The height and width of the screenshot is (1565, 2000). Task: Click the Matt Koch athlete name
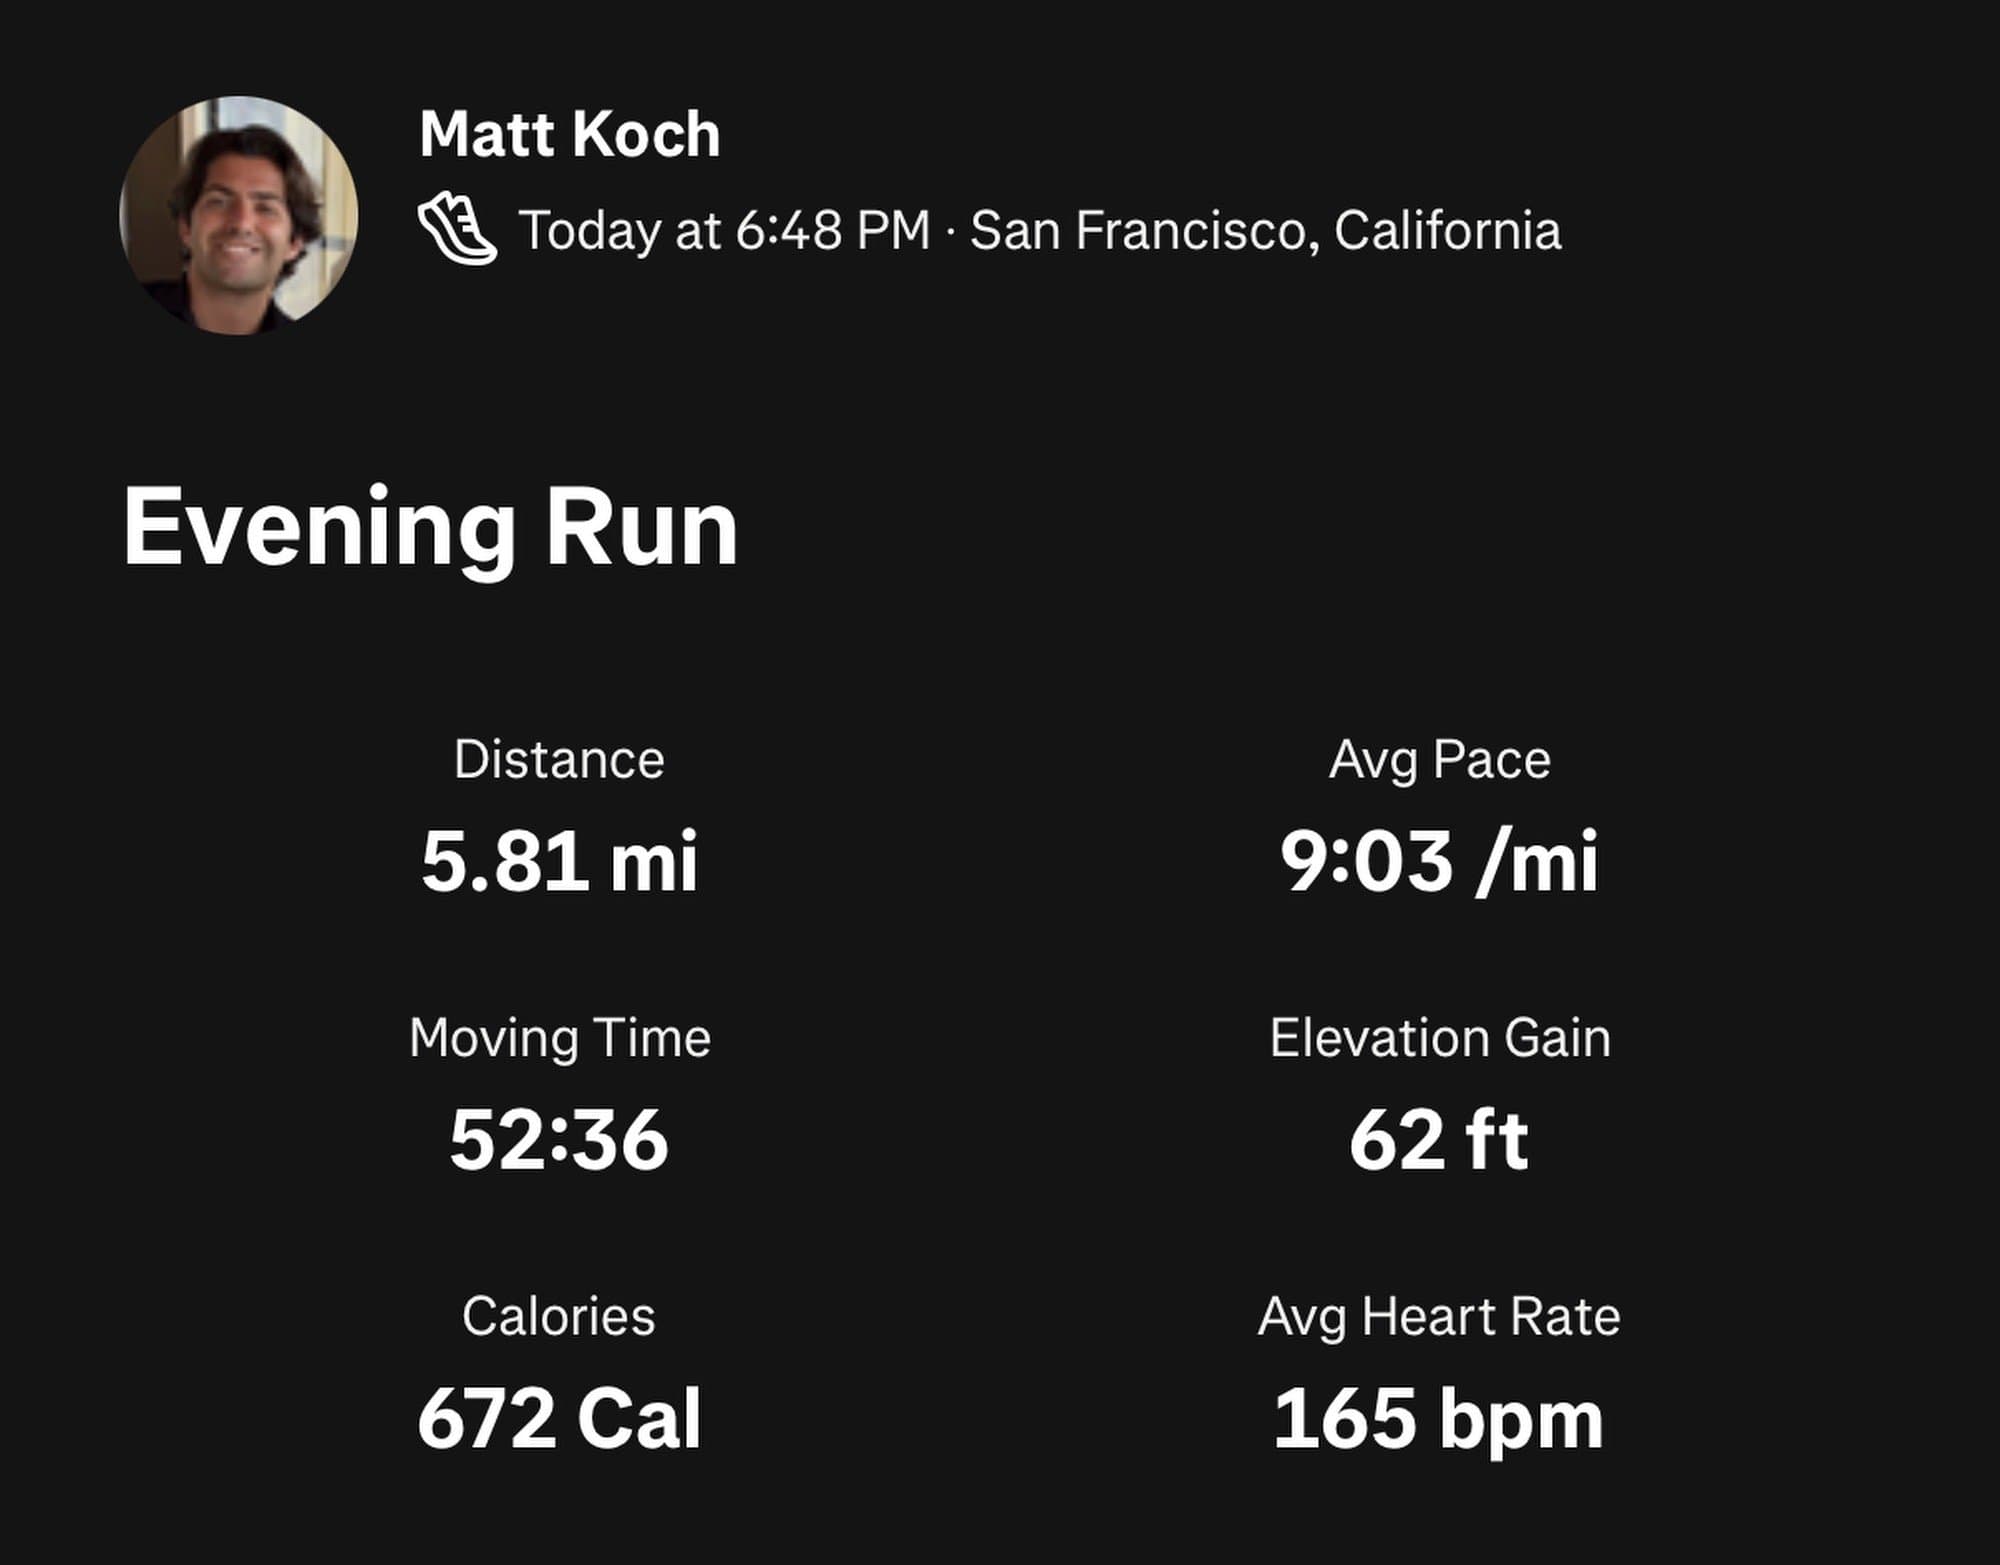[x=569, y=134]
